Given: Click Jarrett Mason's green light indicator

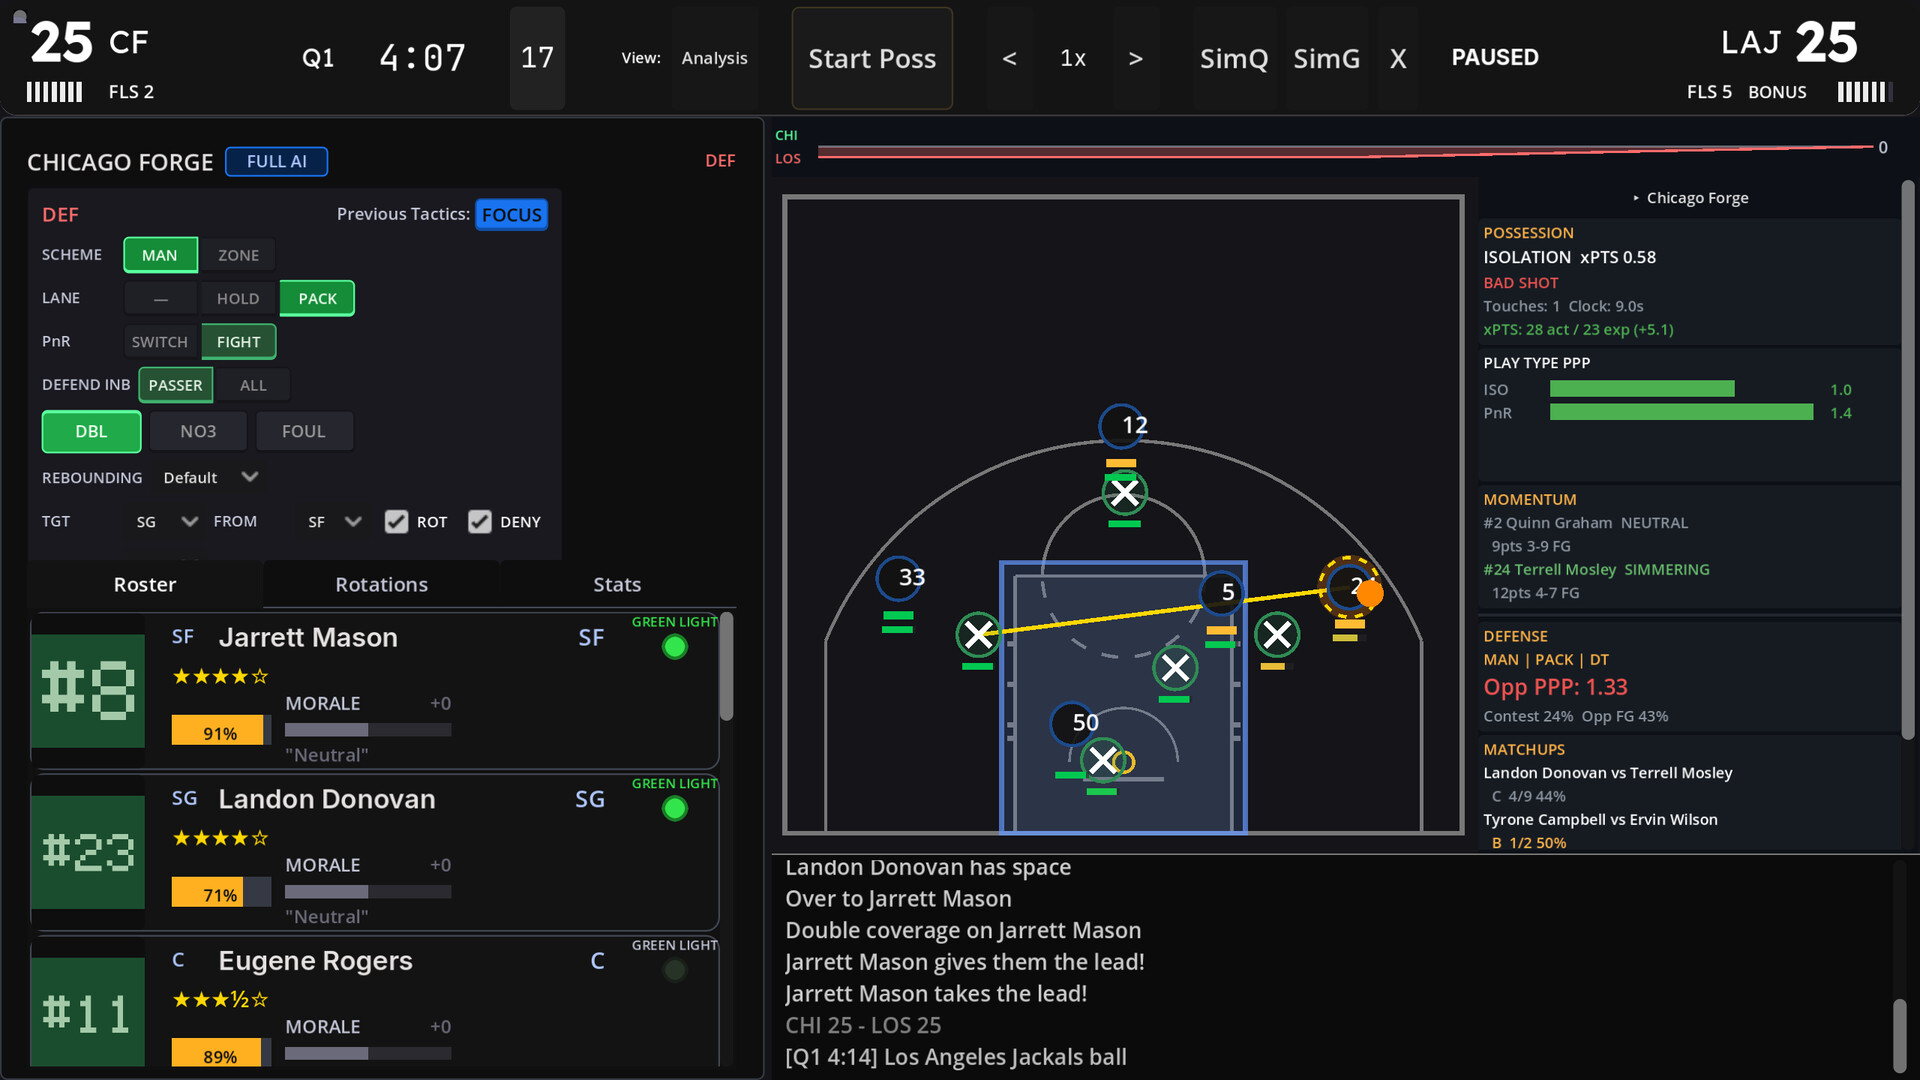Looking at the screenshot, I should pos(675,648).
